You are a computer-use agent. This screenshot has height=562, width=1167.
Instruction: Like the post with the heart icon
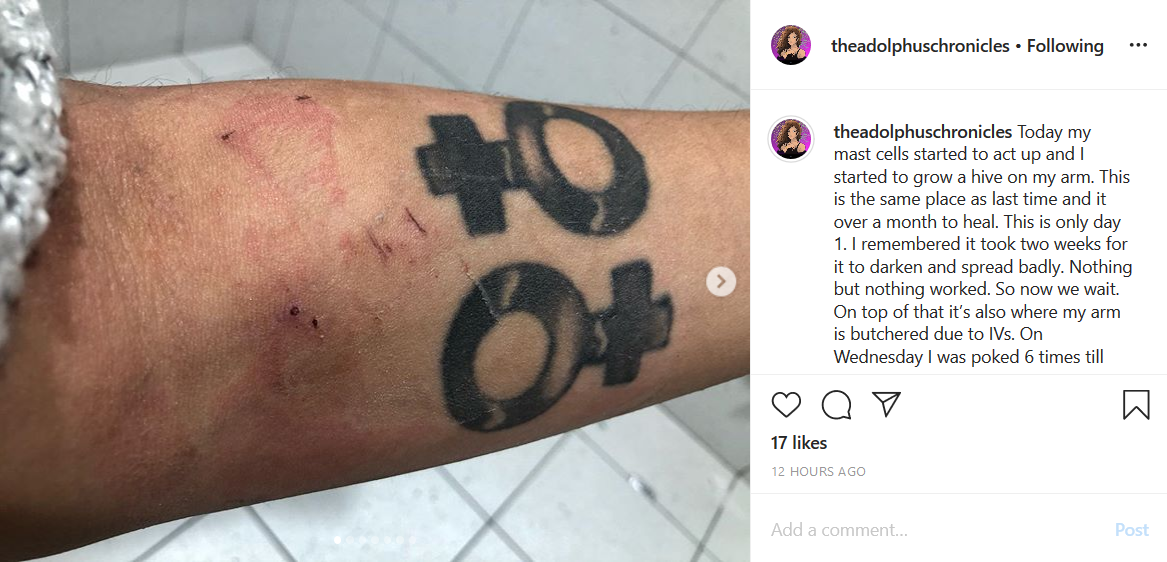(786, 404)
